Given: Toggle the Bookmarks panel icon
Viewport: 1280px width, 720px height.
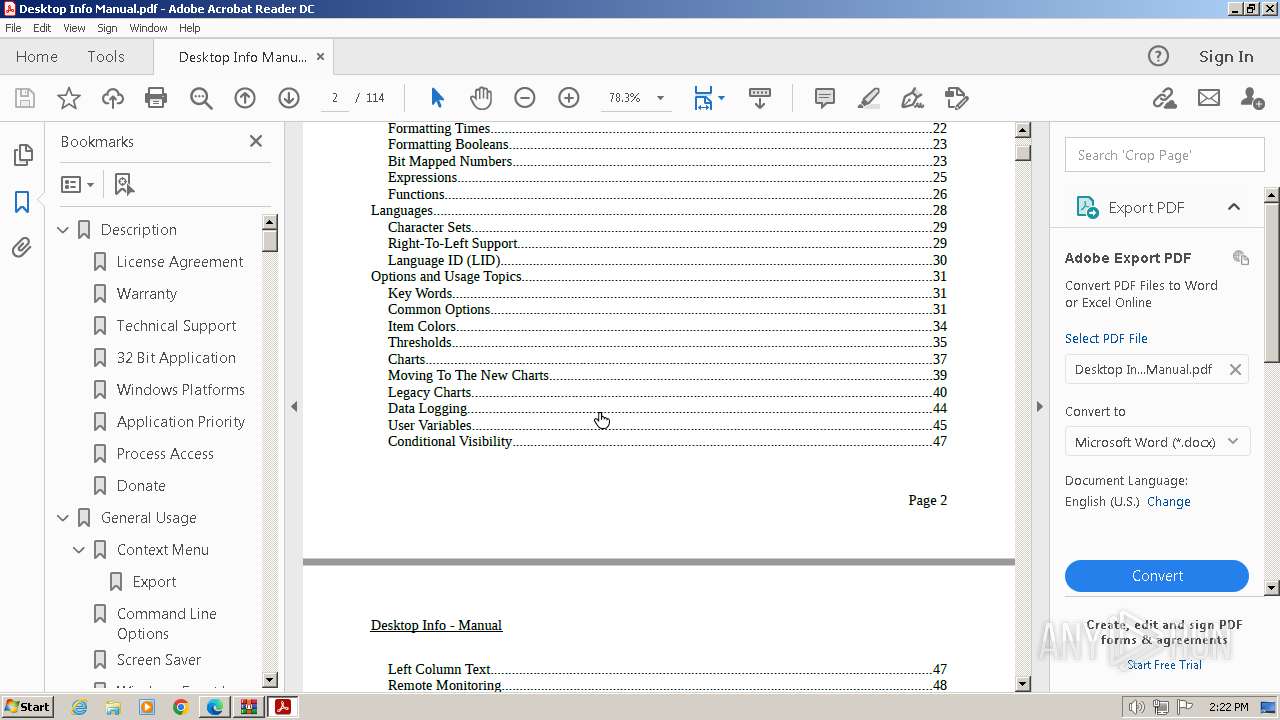Looking at the screenshot, I should (22, 201).
